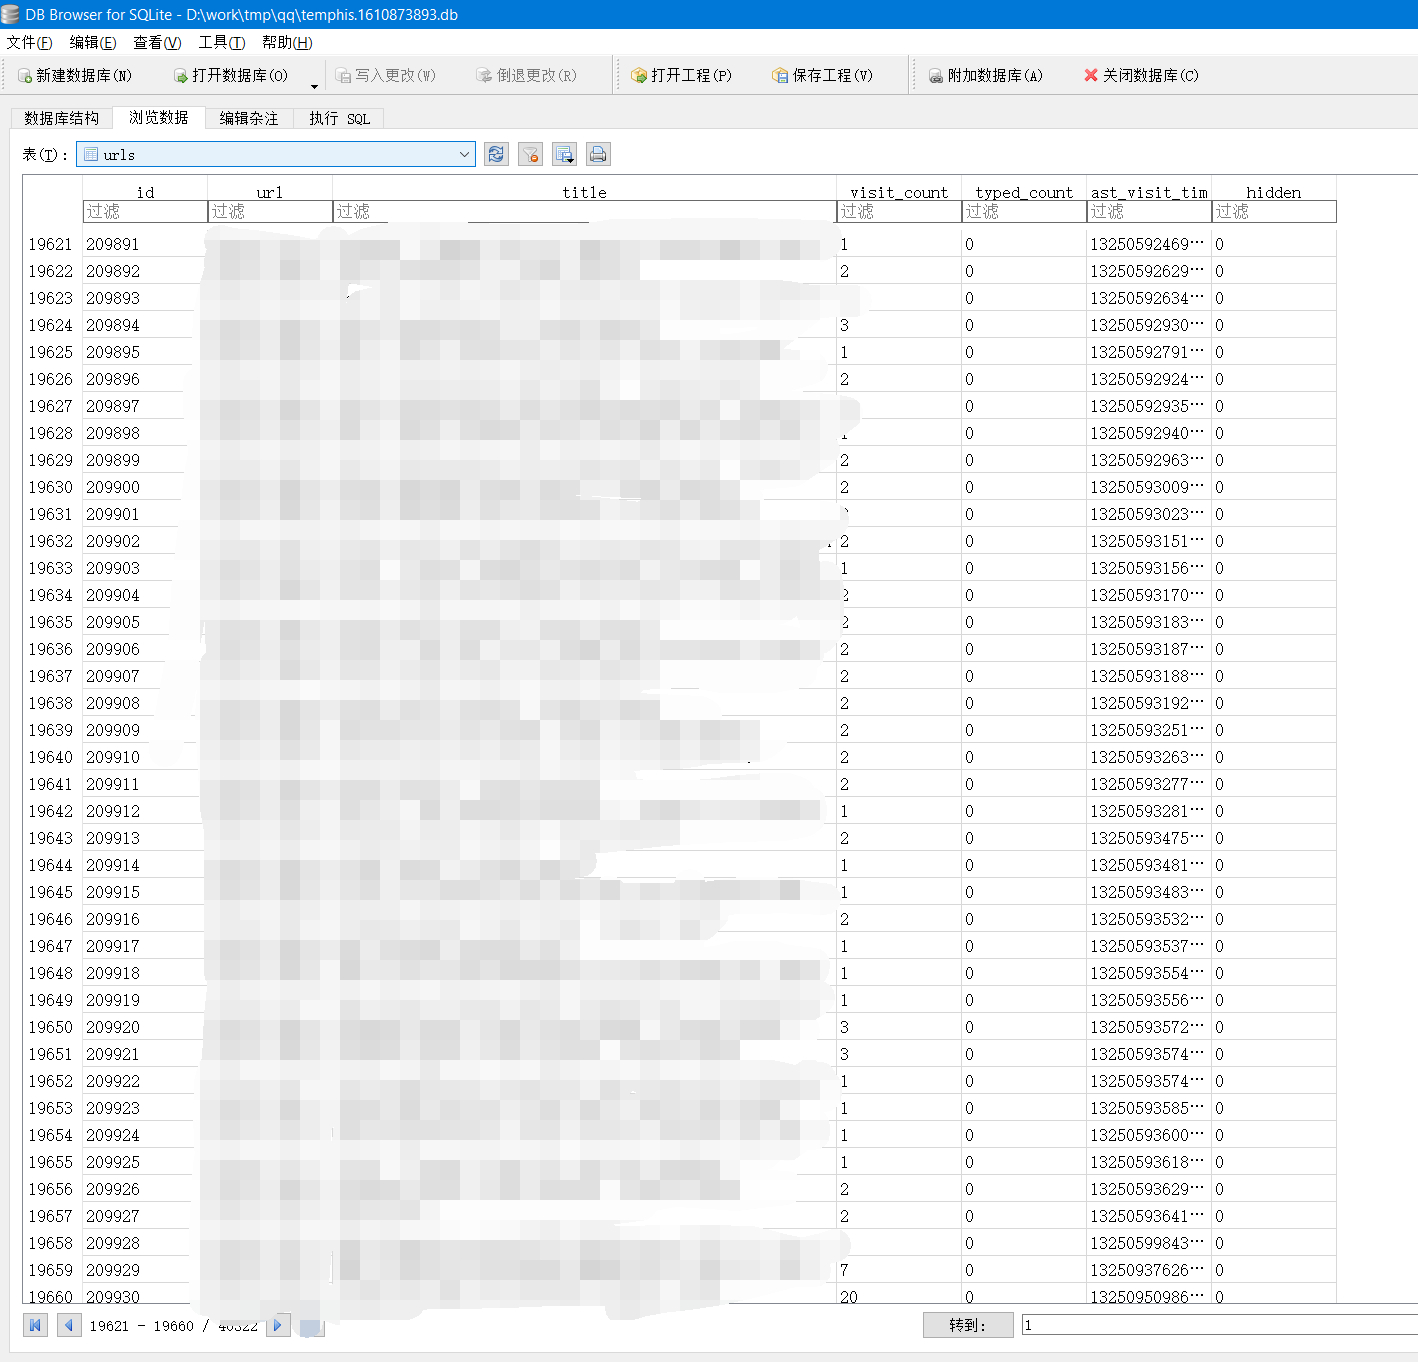Screen dimensions: 1418x1362
Task: Click the print table icon
Action: (598, 154)
